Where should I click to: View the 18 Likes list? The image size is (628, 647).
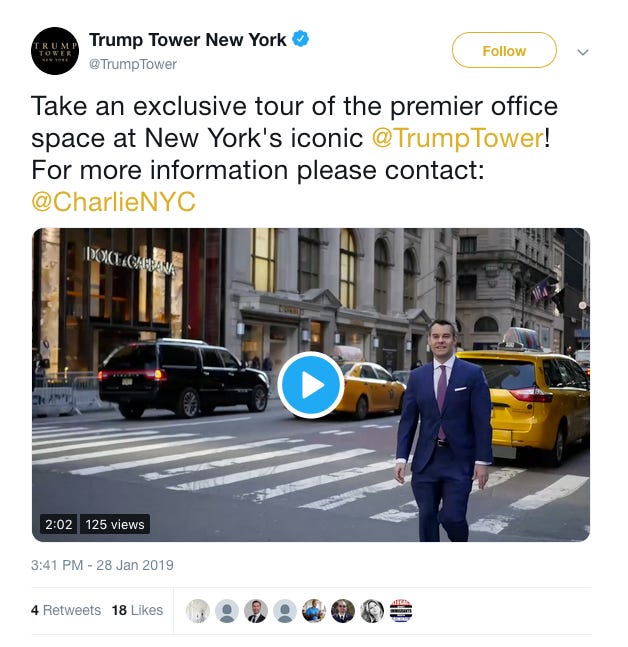coord(137,610)
